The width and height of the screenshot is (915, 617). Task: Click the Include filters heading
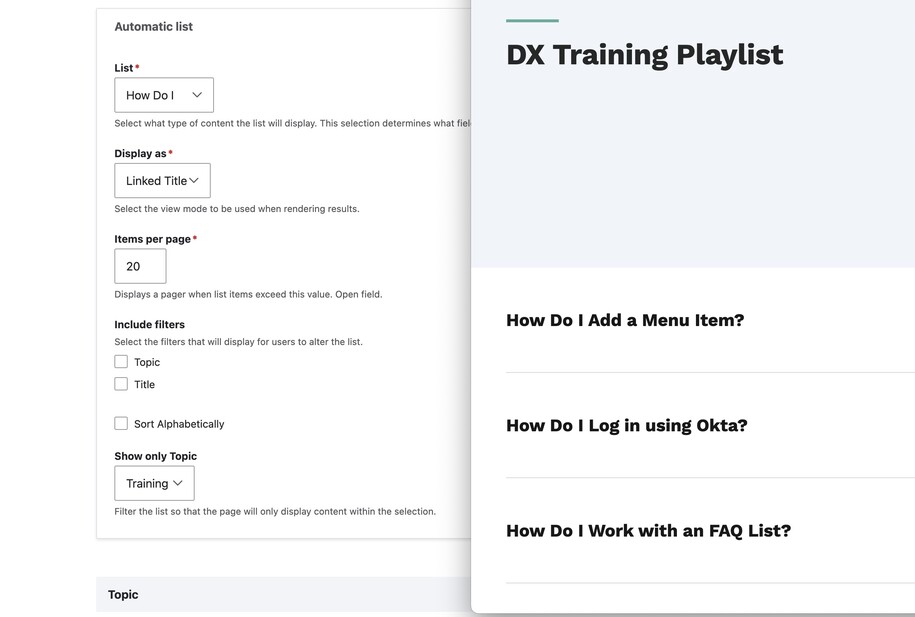pos(149,325)
